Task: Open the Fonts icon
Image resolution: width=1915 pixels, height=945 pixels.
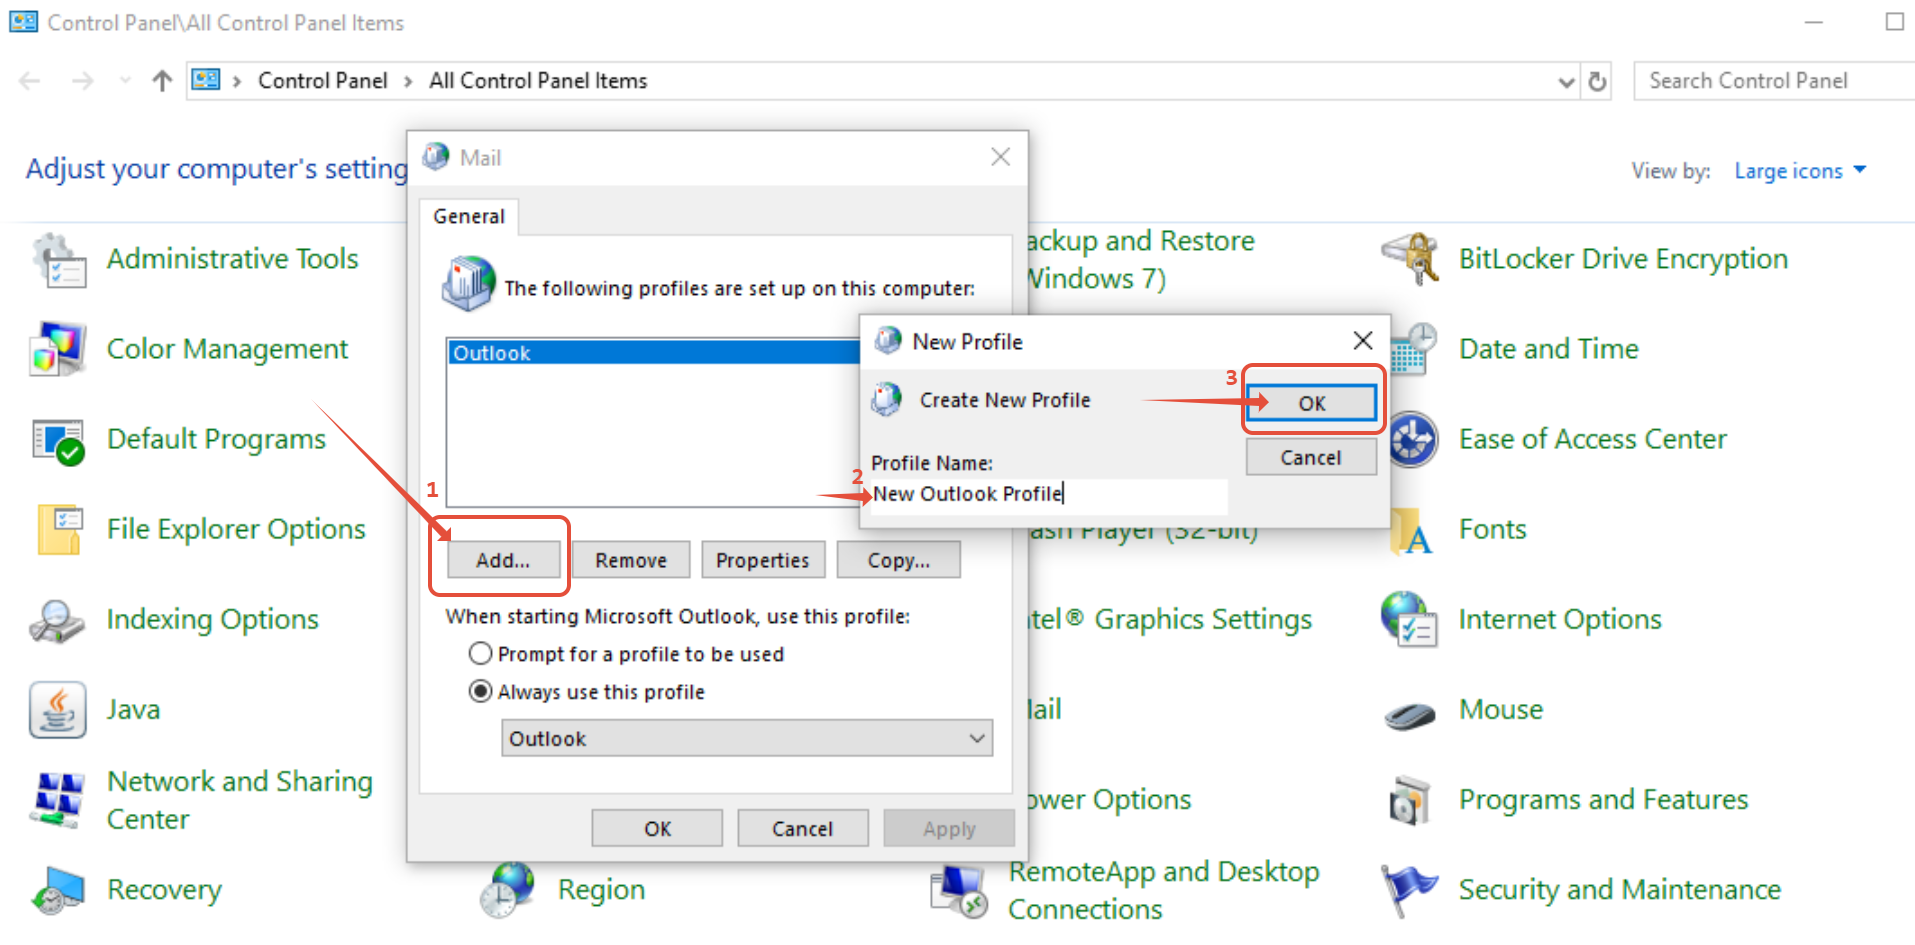Action: click(1412, 530)
